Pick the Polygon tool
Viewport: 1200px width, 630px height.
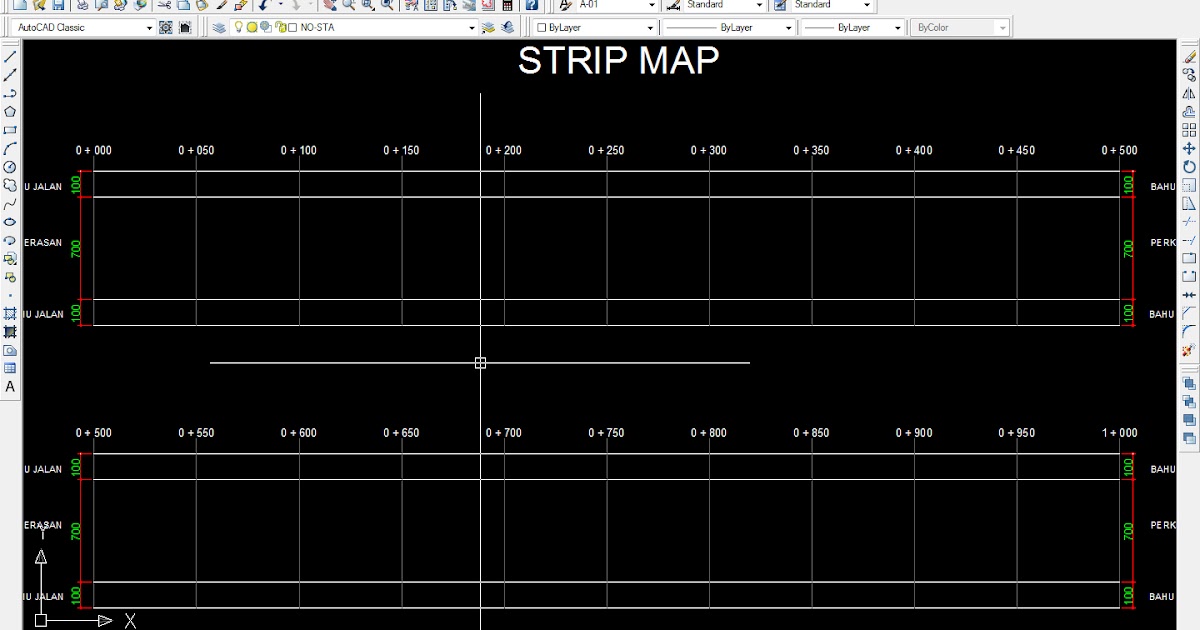tap(11, 109)
